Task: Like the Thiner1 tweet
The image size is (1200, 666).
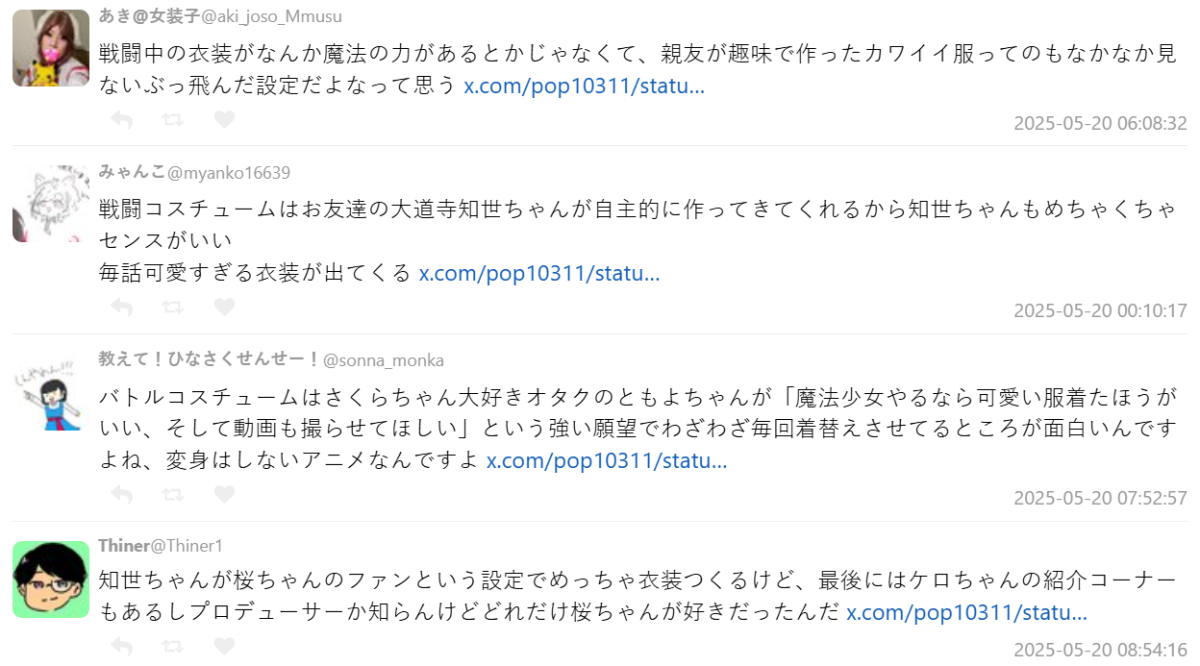Action: (224, 647)
